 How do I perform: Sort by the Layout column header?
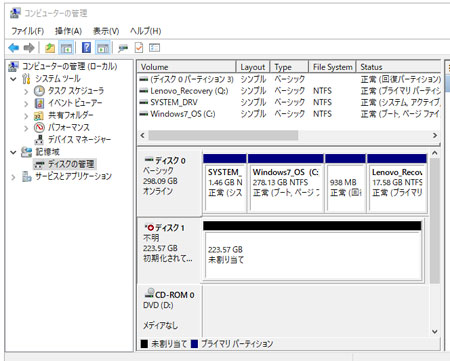253,67
